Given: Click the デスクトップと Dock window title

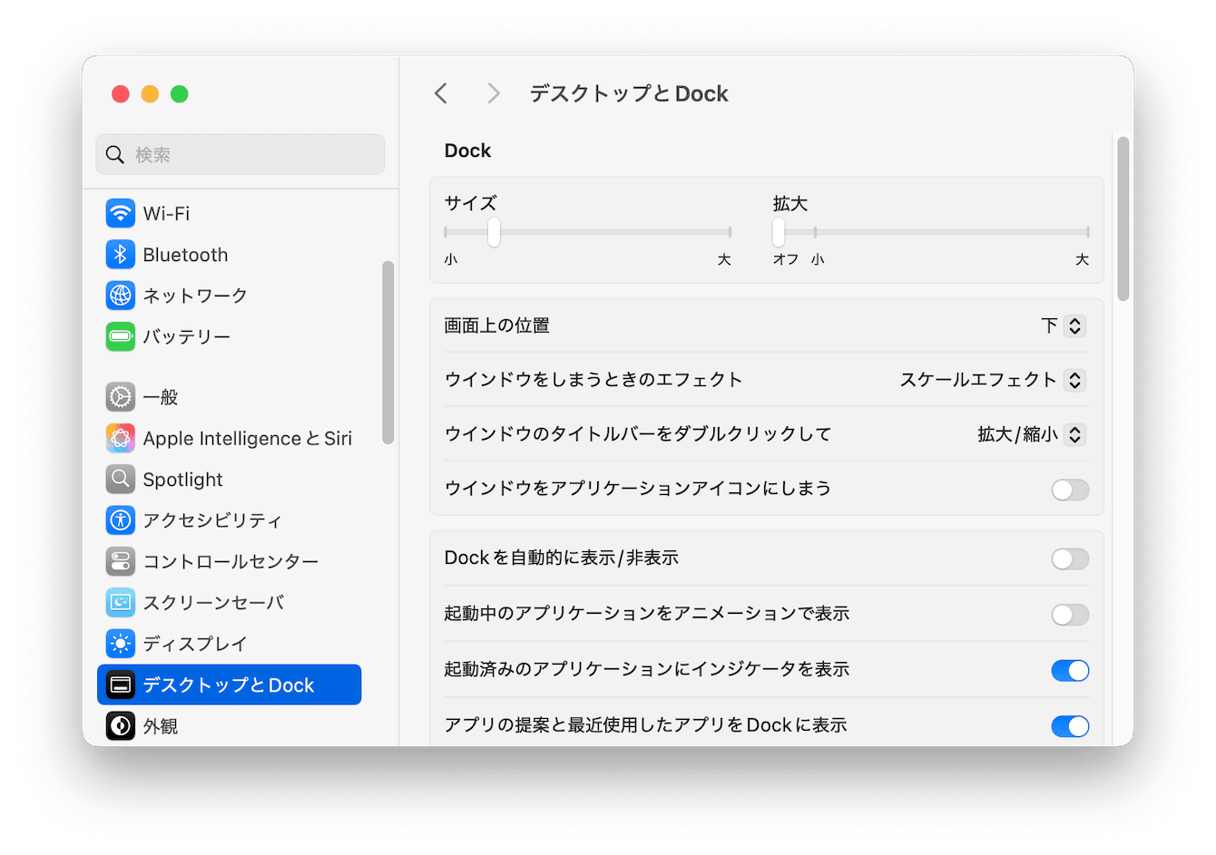Looking at the screenshot, I should point(629,94).
